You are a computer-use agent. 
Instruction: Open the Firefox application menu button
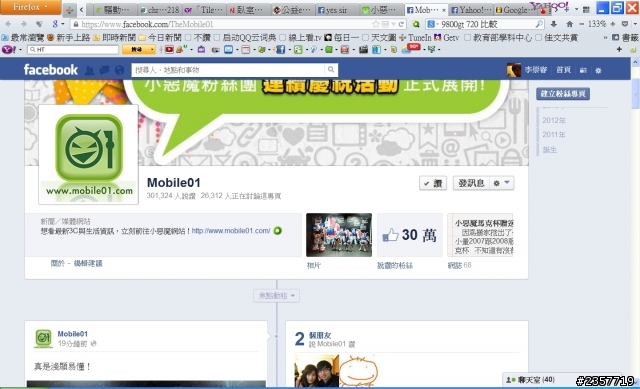30,7
